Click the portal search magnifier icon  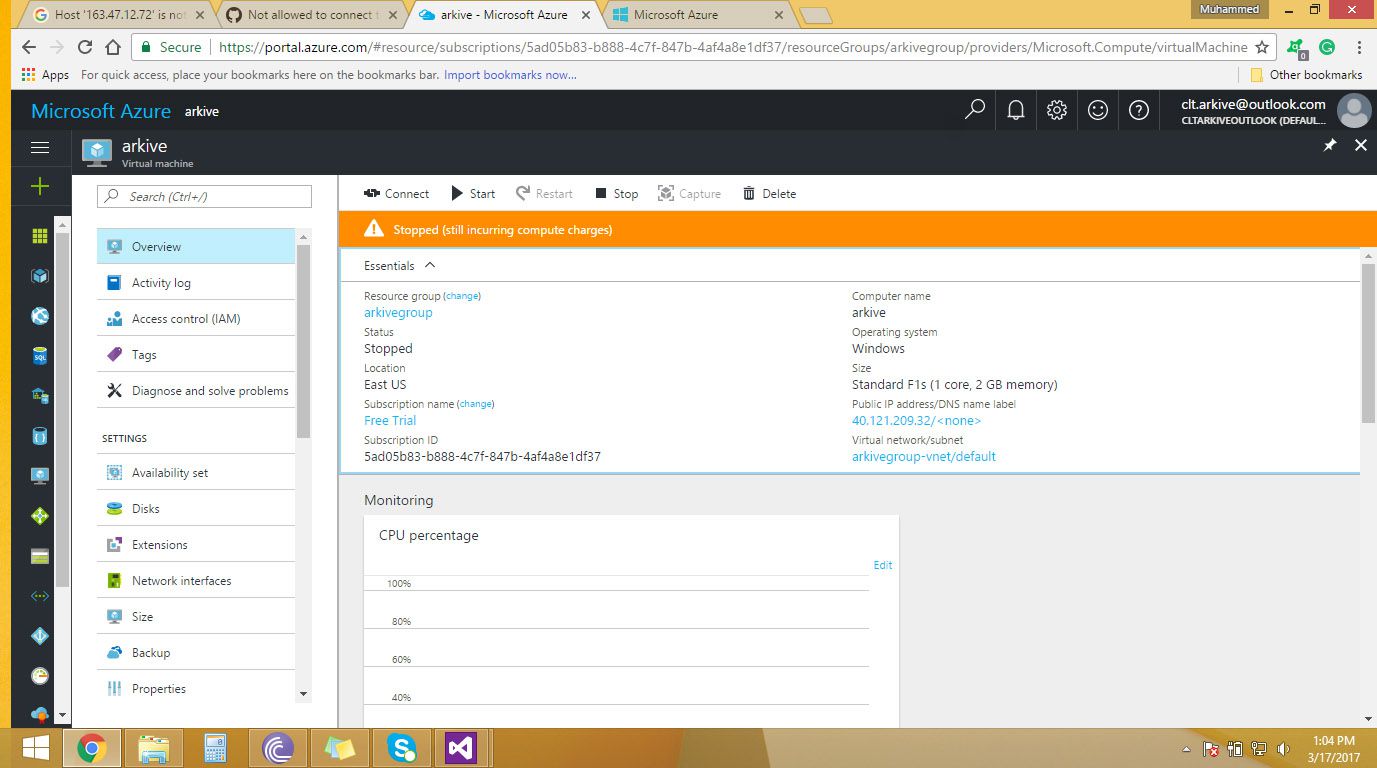pyautogui.click(x=974, y=111)
